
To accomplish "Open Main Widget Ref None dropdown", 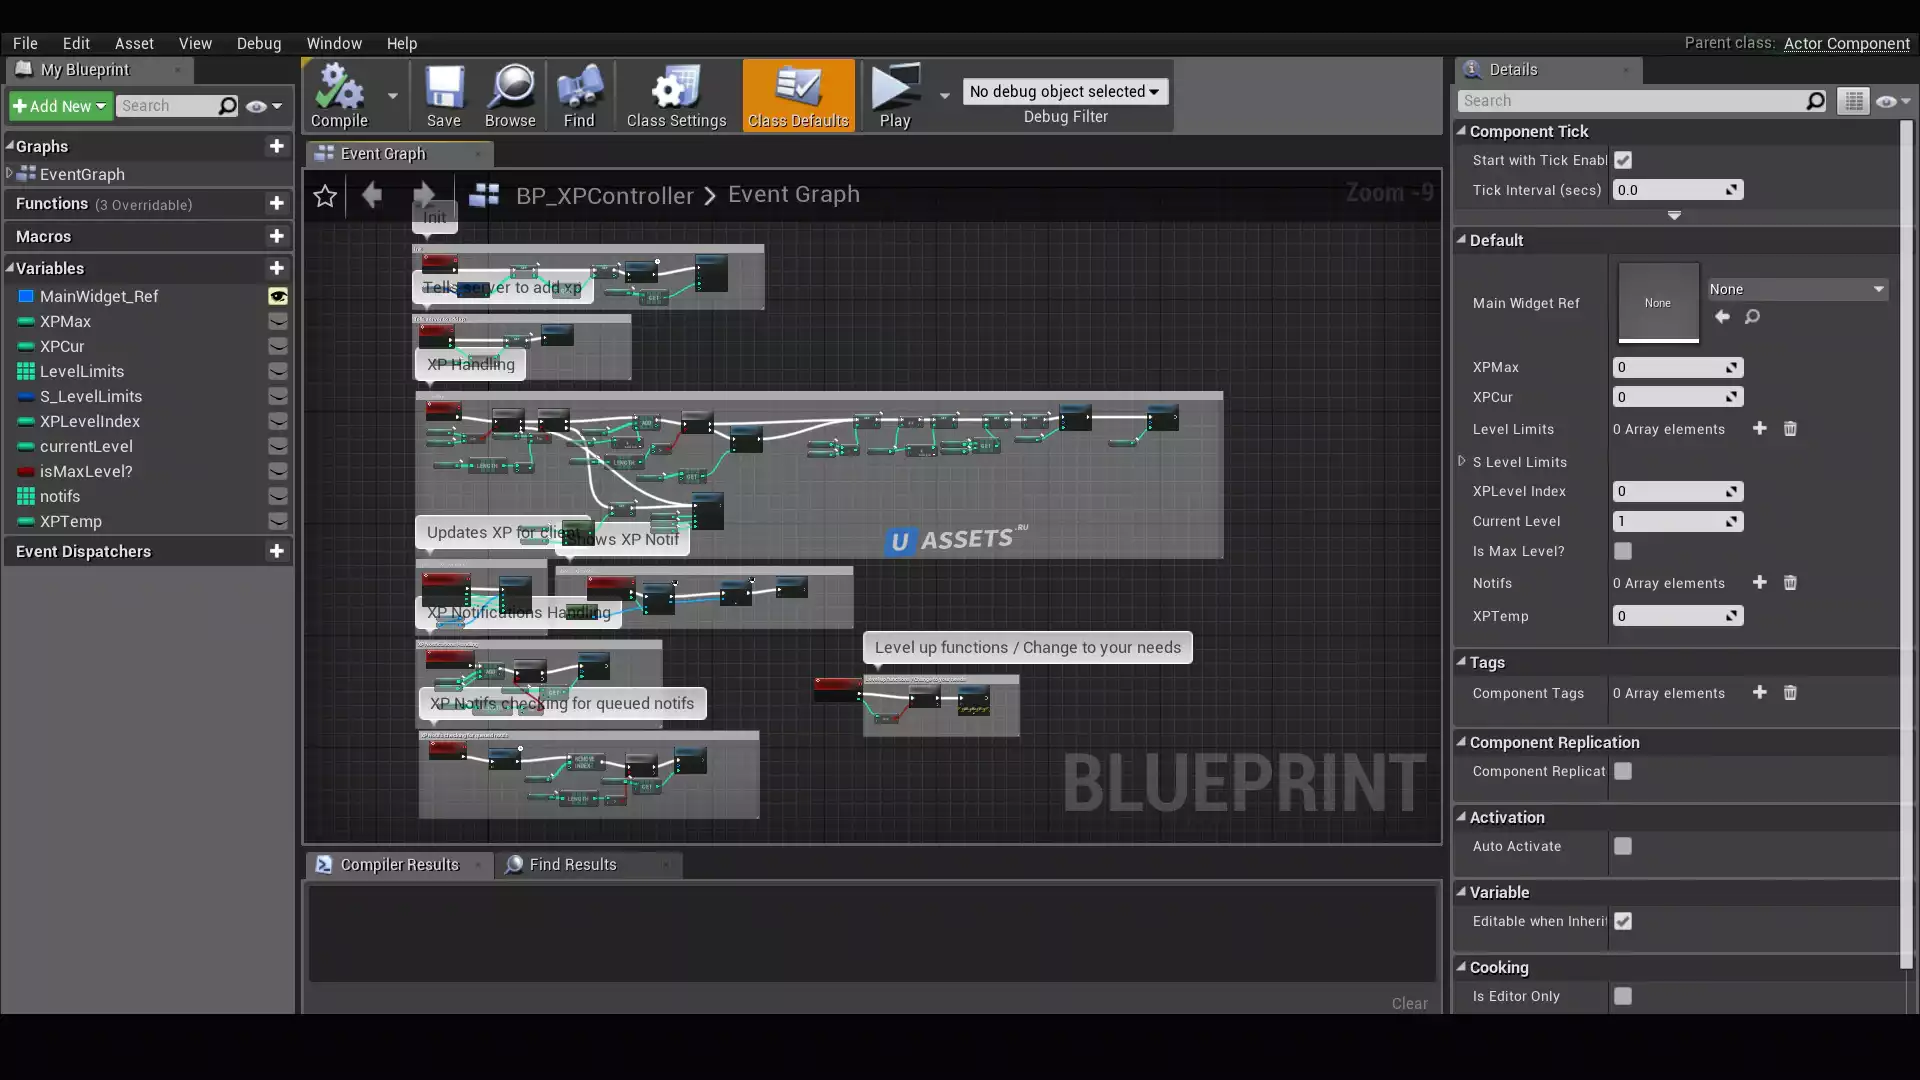I will pos(1797,289).
